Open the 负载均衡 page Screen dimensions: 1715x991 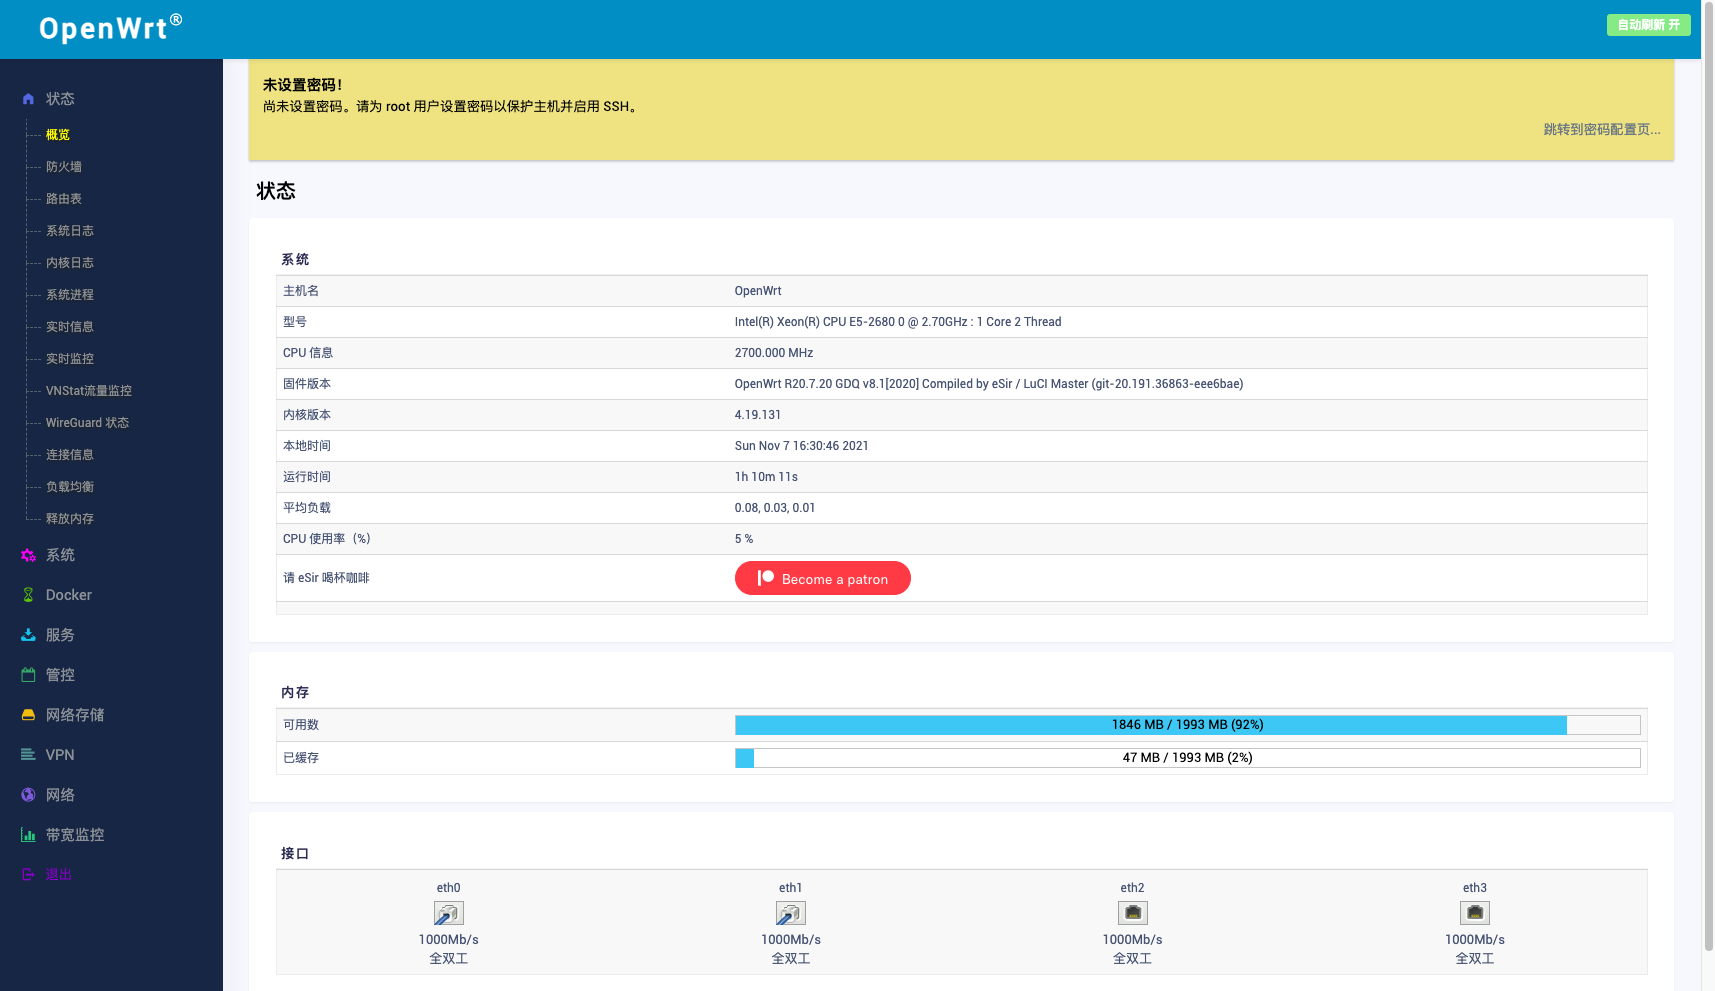click(70, 487)
